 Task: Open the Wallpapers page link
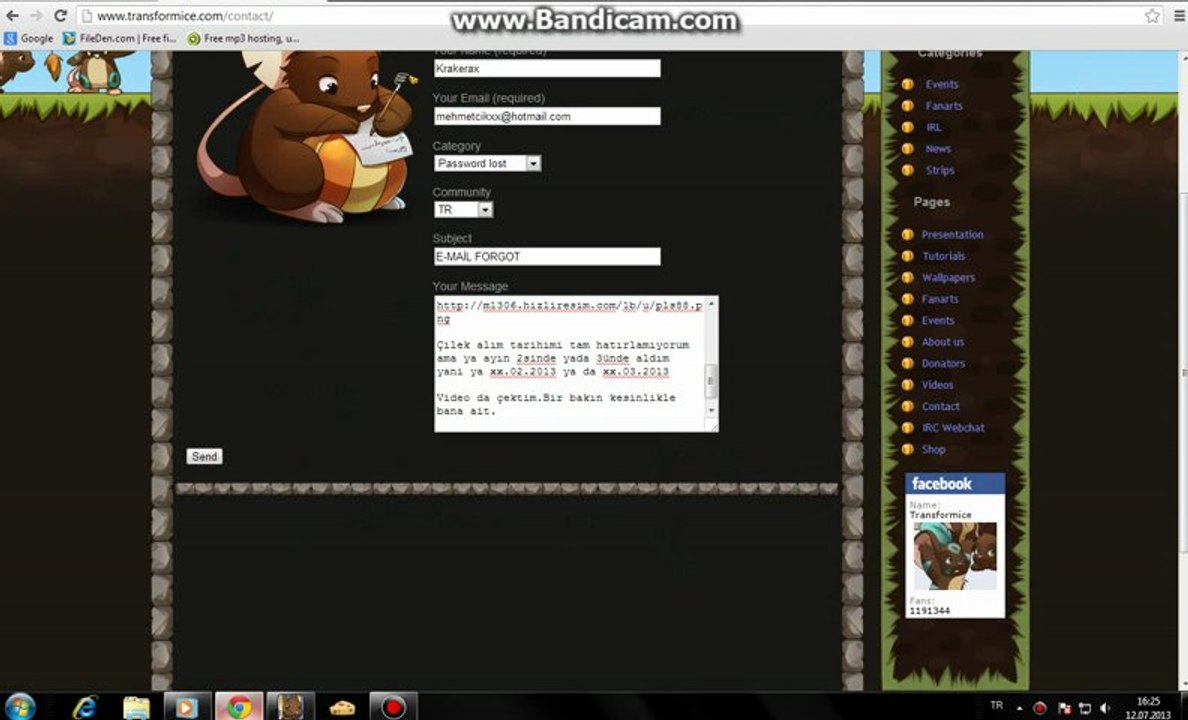948,277
